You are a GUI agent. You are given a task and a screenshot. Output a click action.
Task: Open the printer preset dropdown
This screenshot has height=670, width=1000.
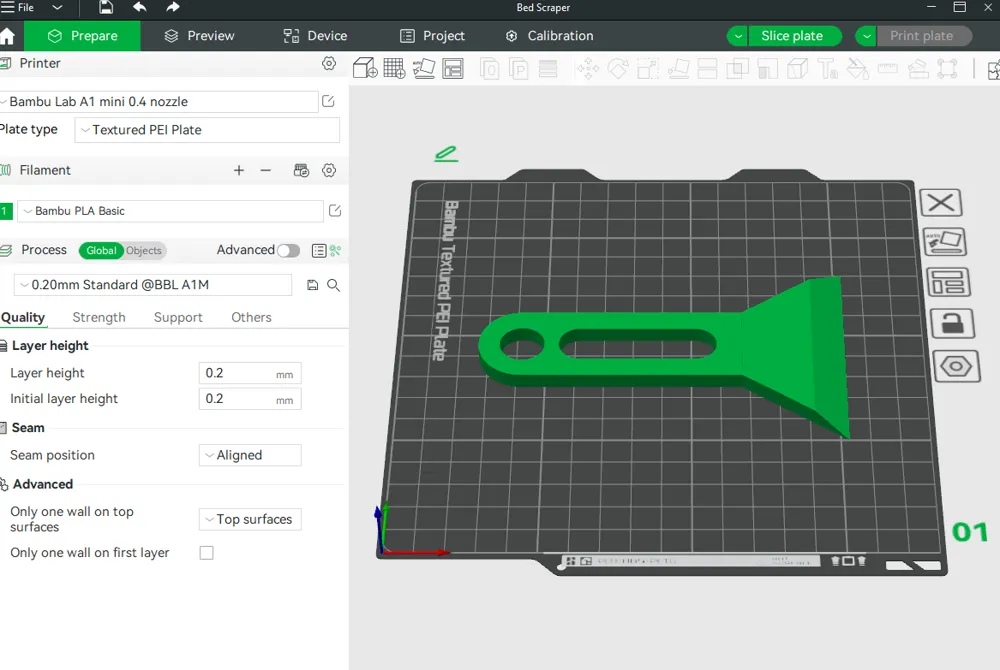point(159,101)
